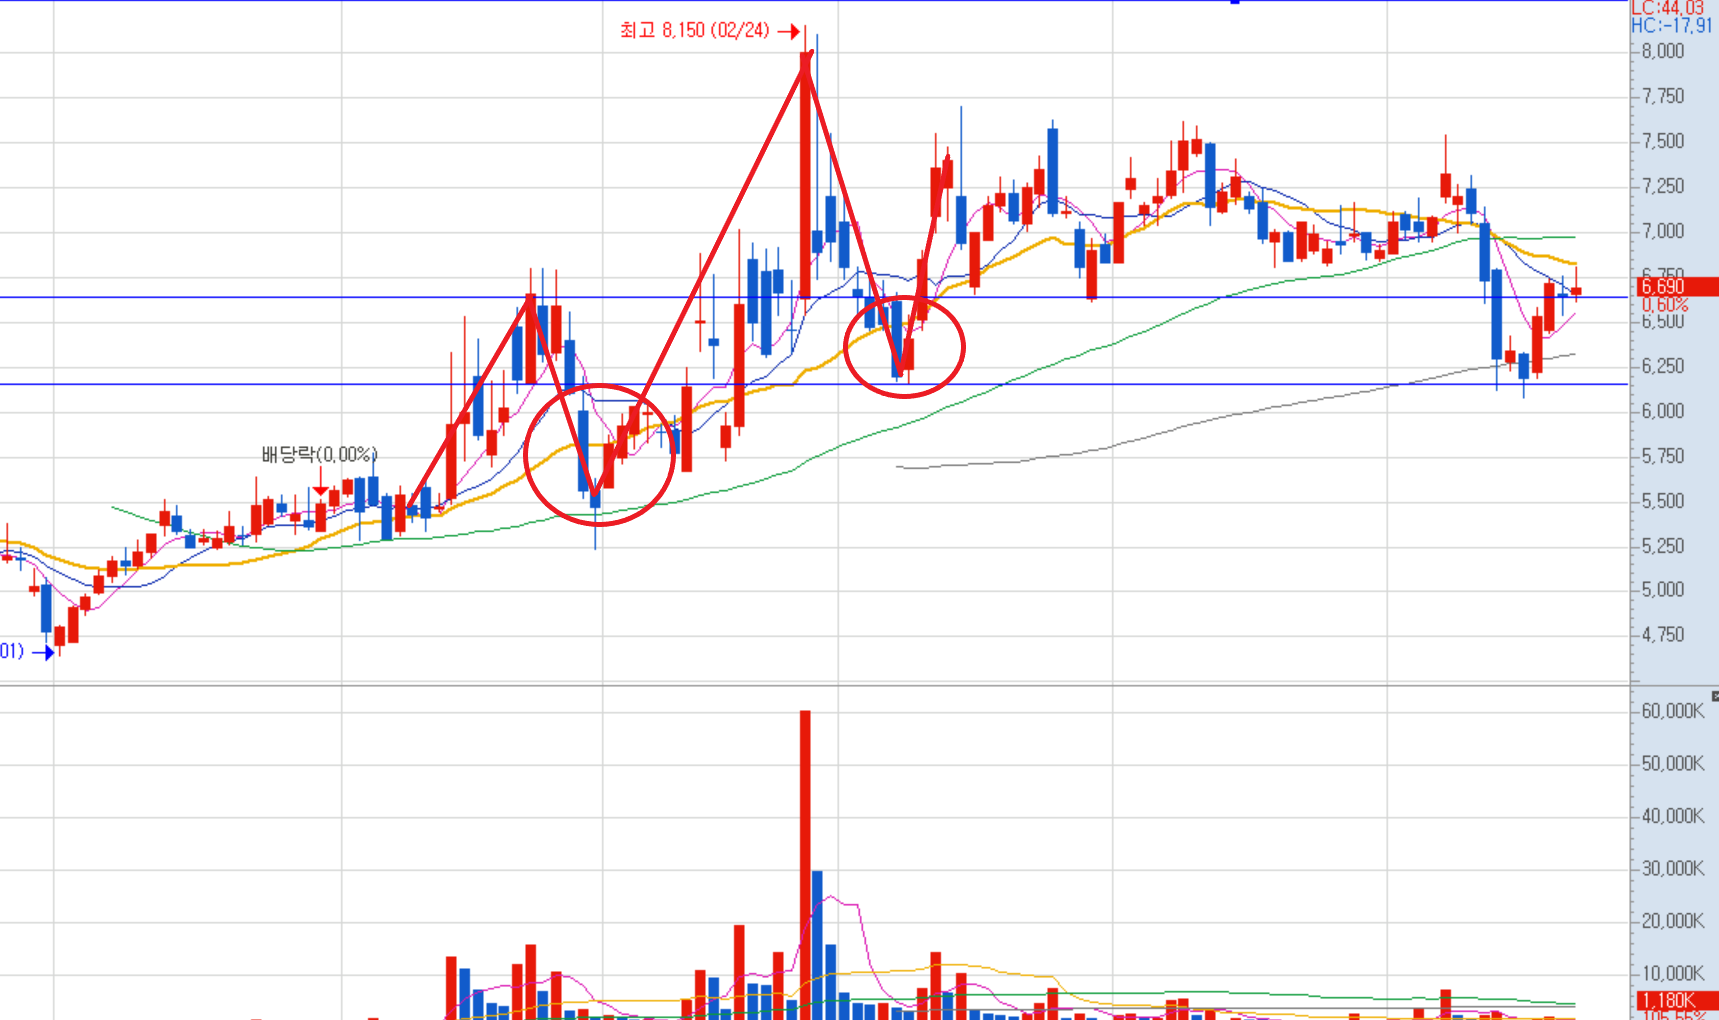Select the tallest blue volume bar

click(817, 945)
